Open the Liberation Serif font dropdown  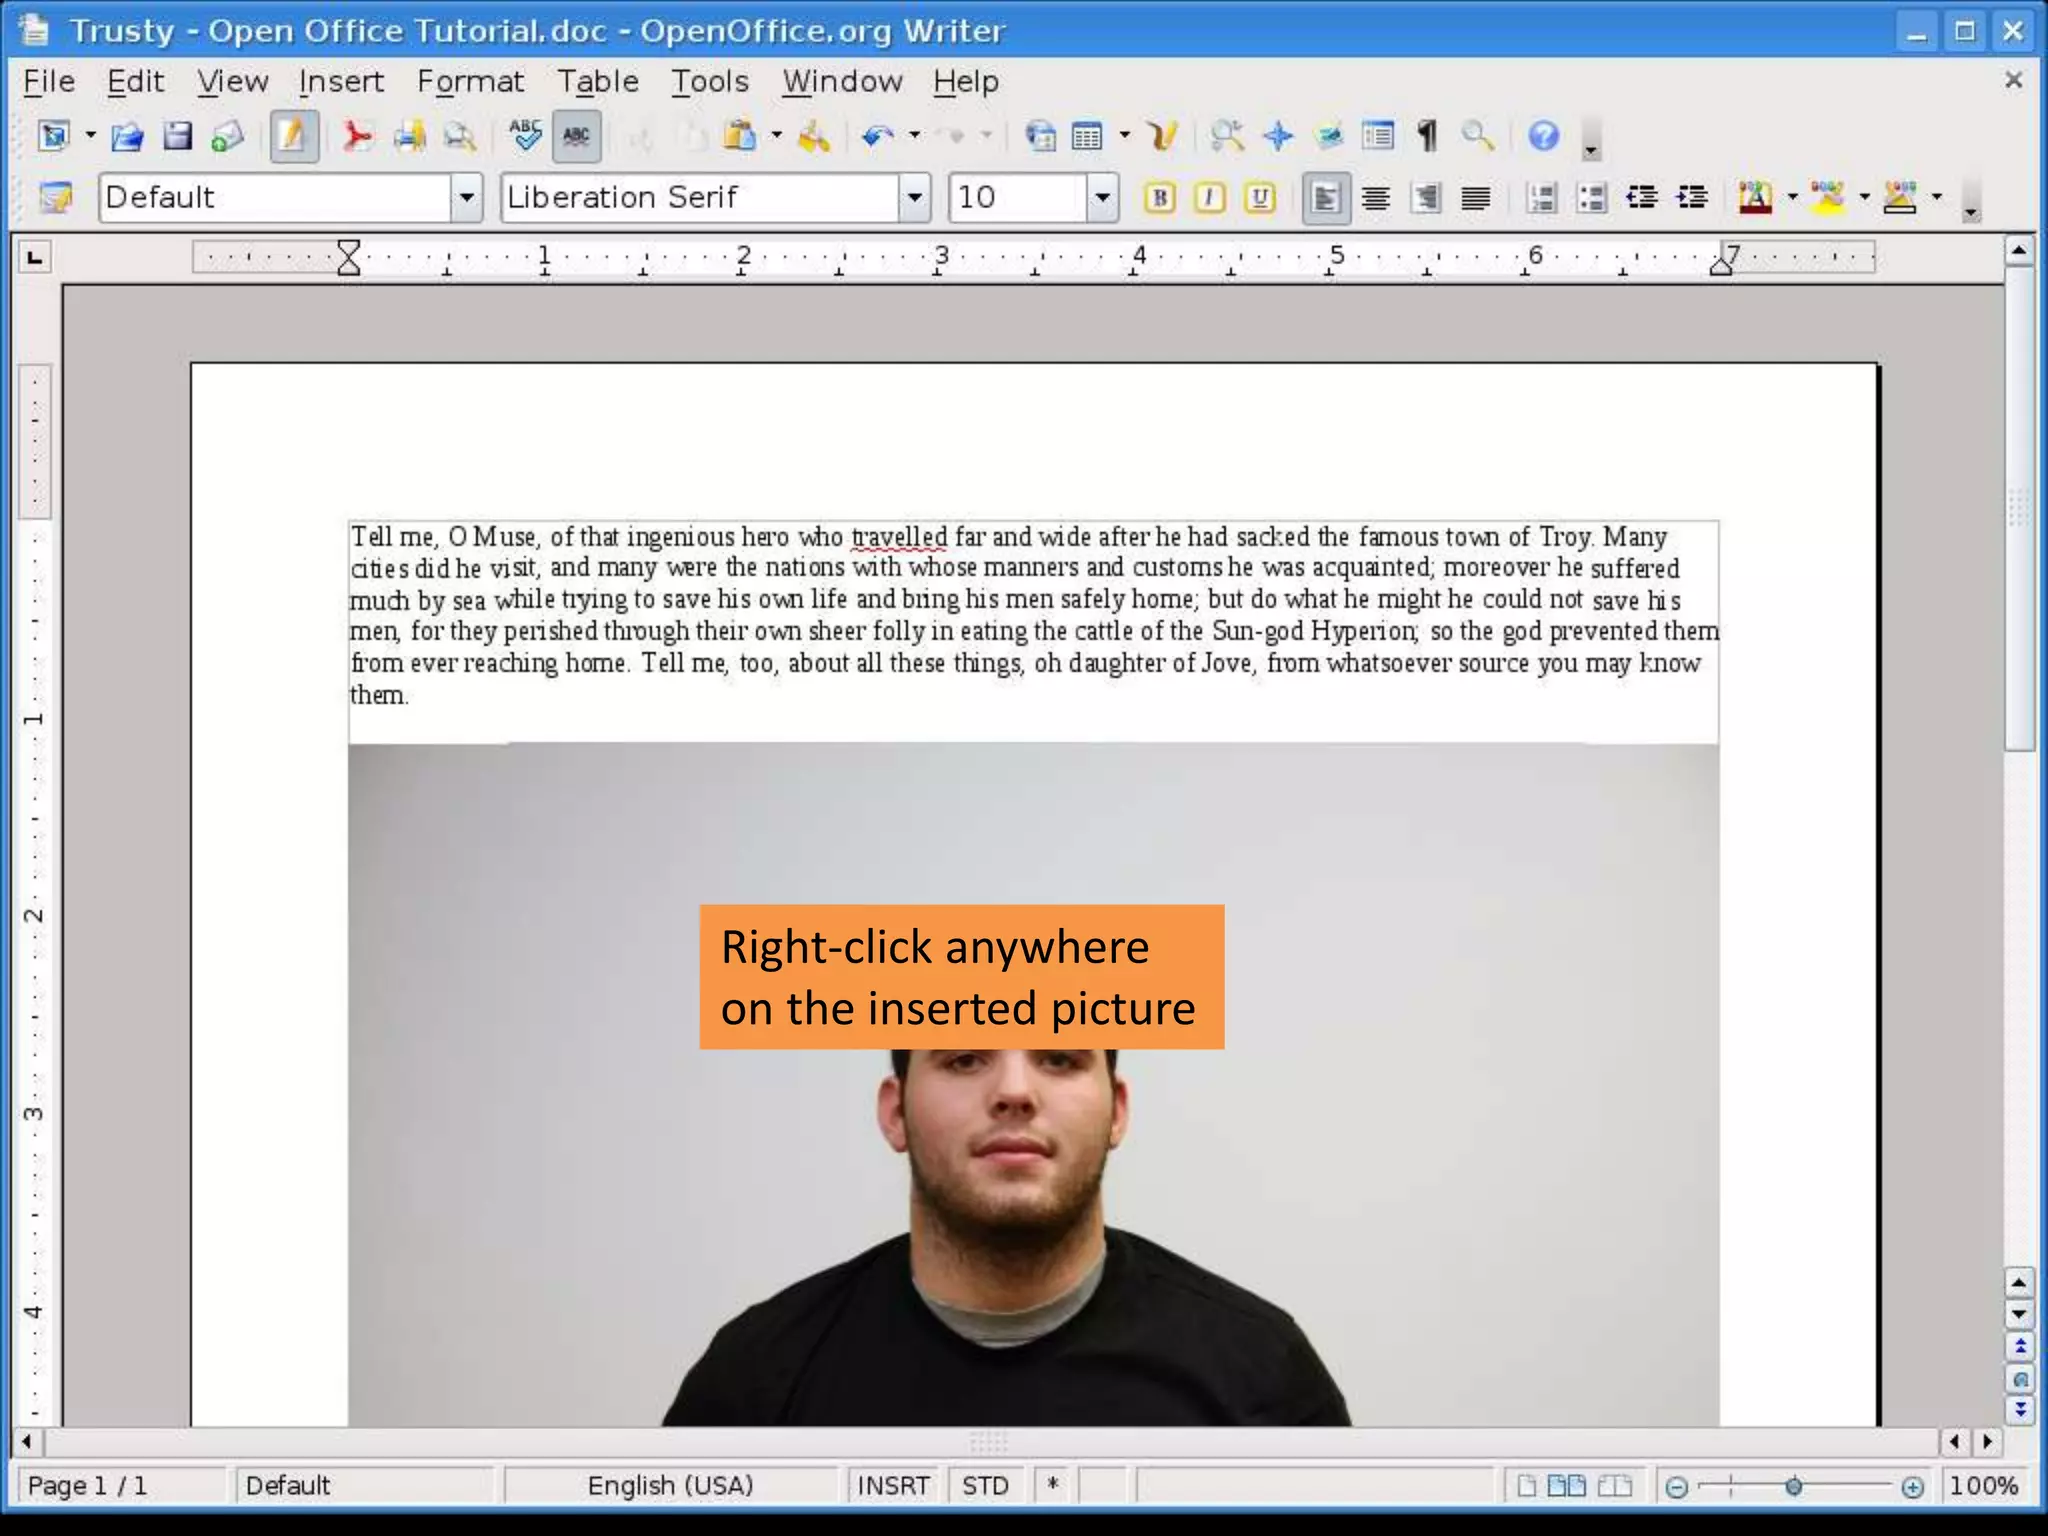[914, 198]
